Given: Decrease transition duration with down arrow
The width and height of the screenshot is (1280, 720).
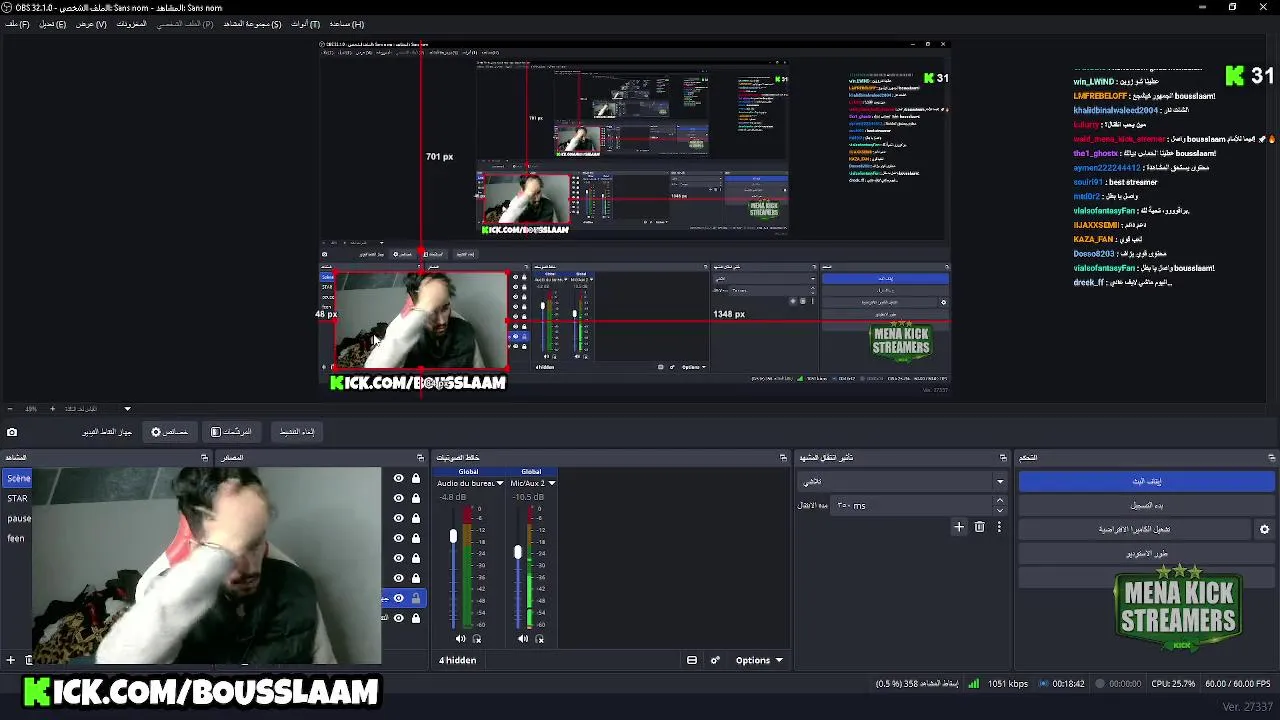Looking at the screenshot, I should 999,510.
